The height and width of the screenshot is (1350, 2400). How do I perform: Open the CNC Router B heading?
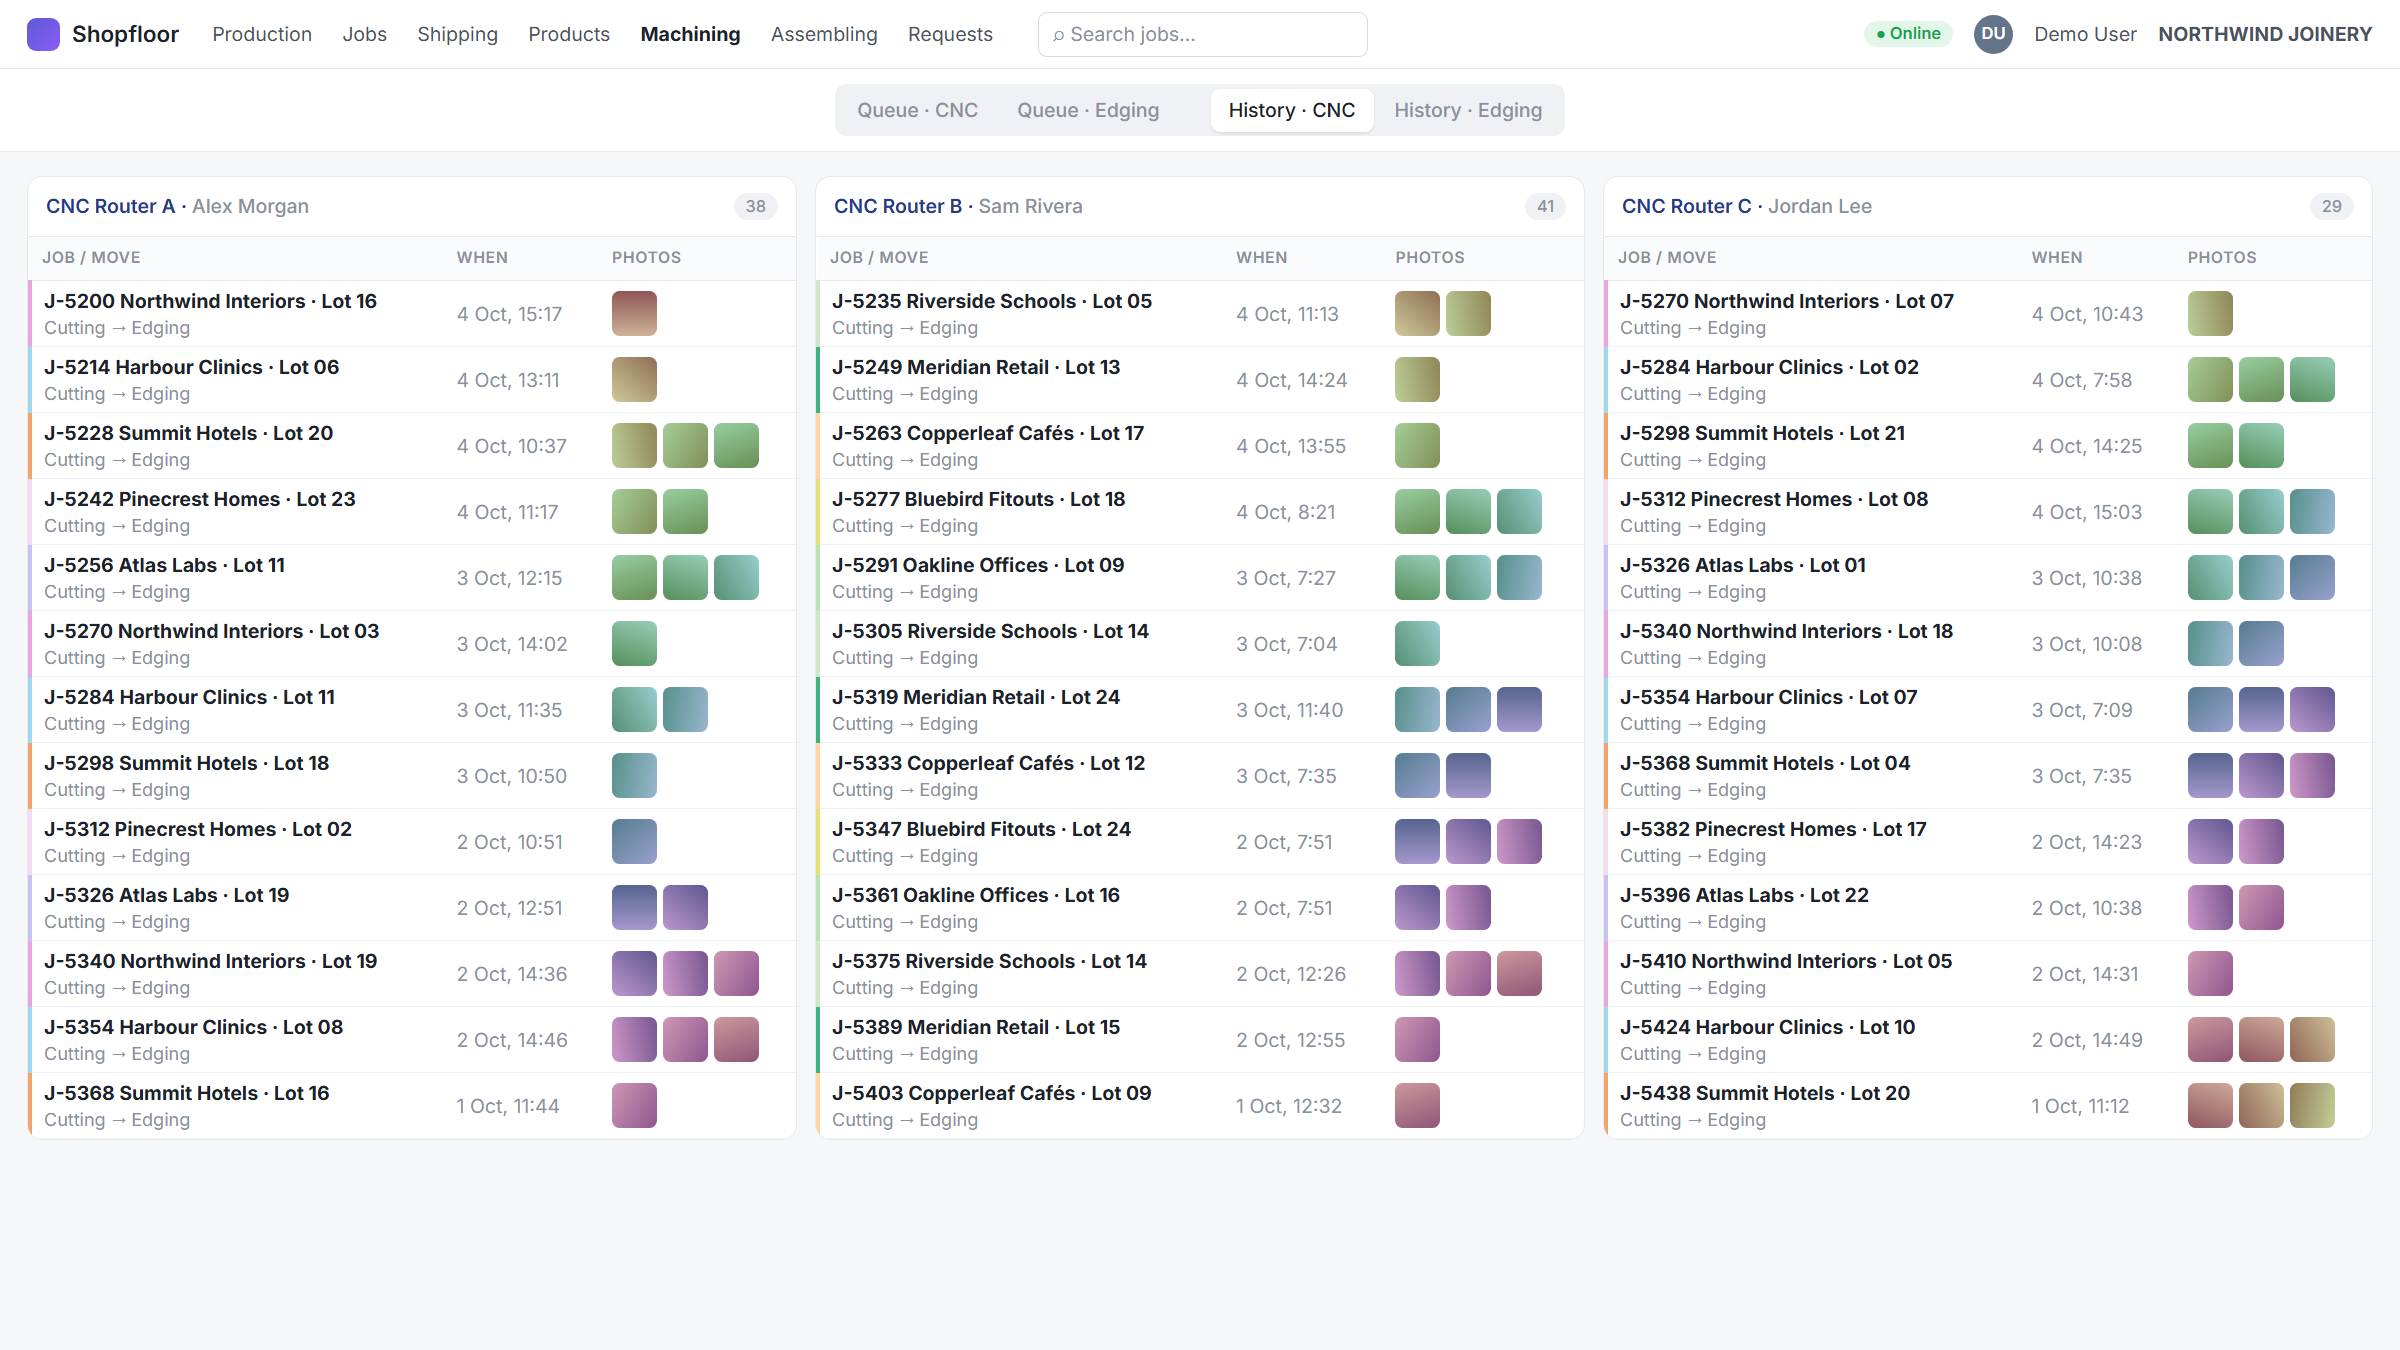(x=898, y=206)
